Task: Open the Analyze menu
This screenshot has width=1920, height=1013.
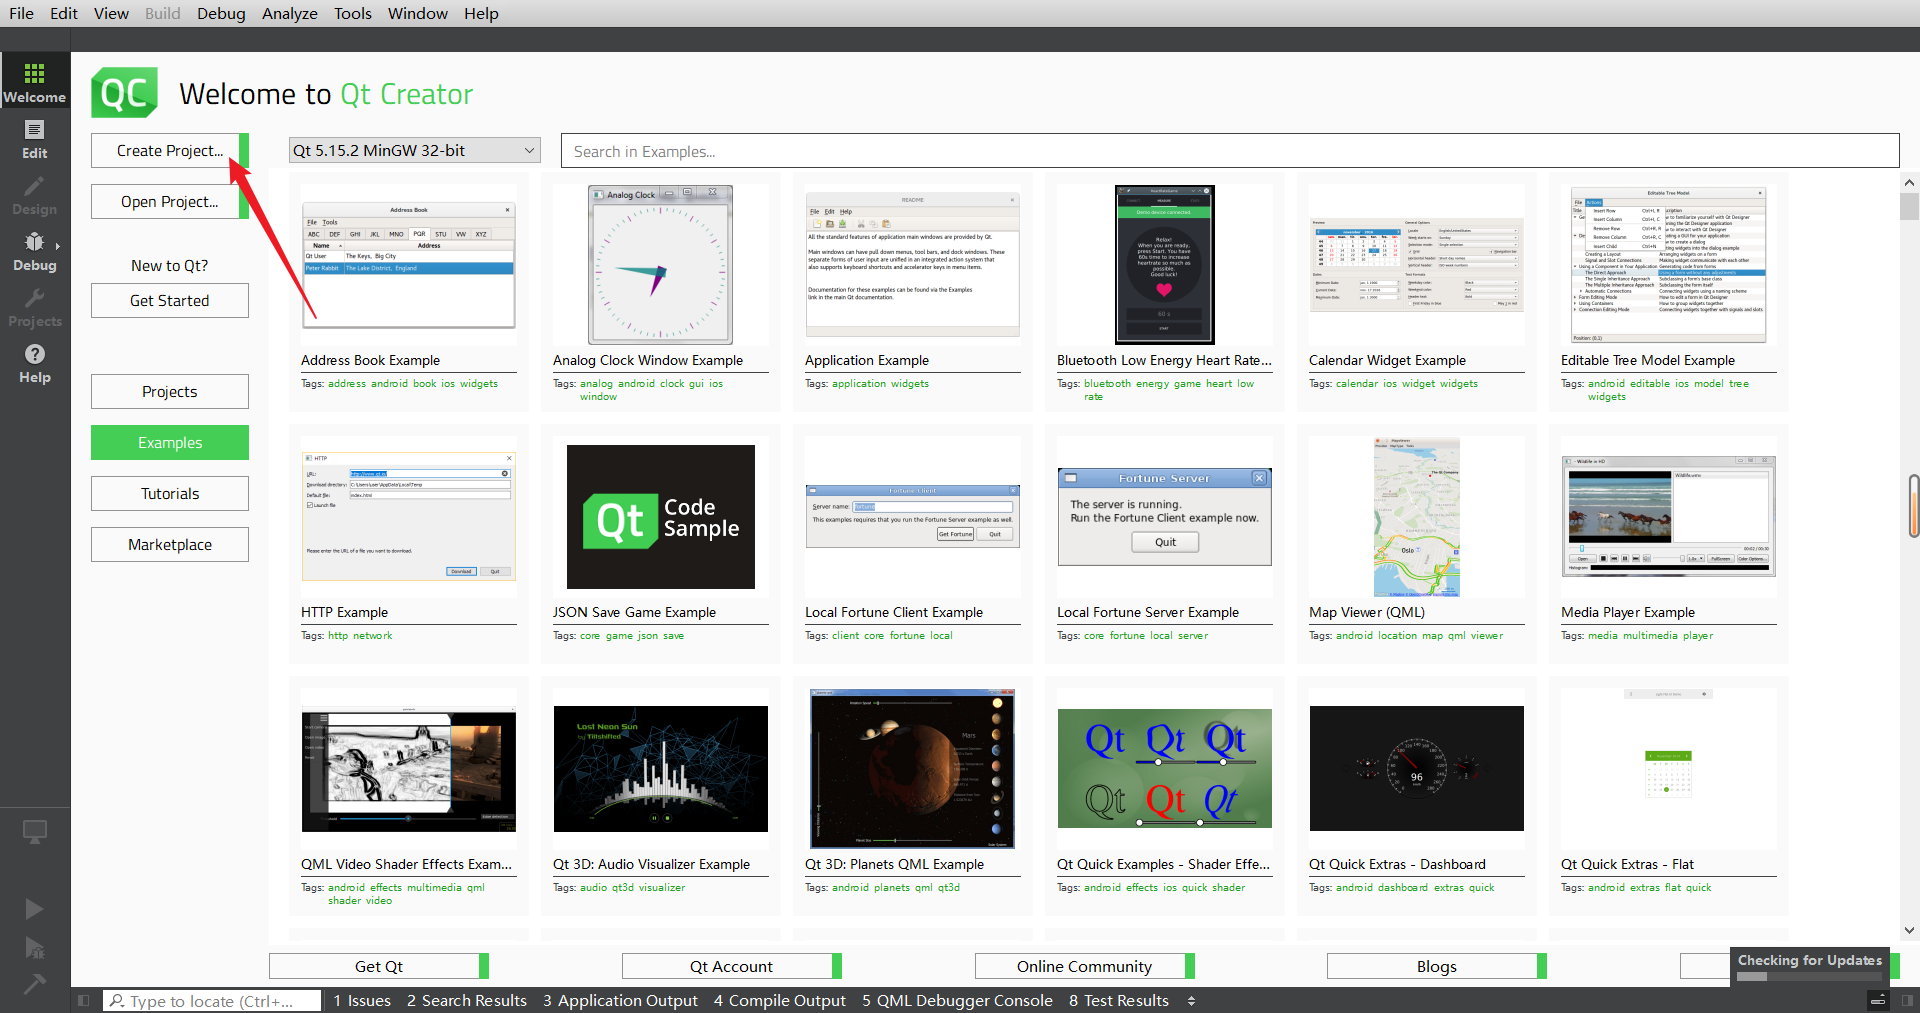Action: (x=290, y=13)
